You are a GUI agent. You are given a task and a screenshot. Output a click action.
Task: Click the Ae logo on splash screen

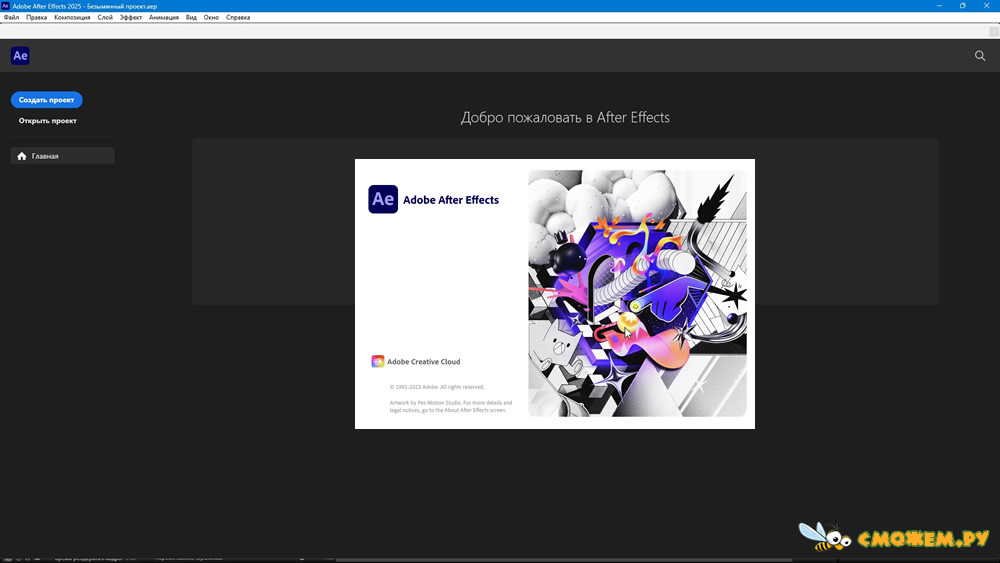point(383,199)
